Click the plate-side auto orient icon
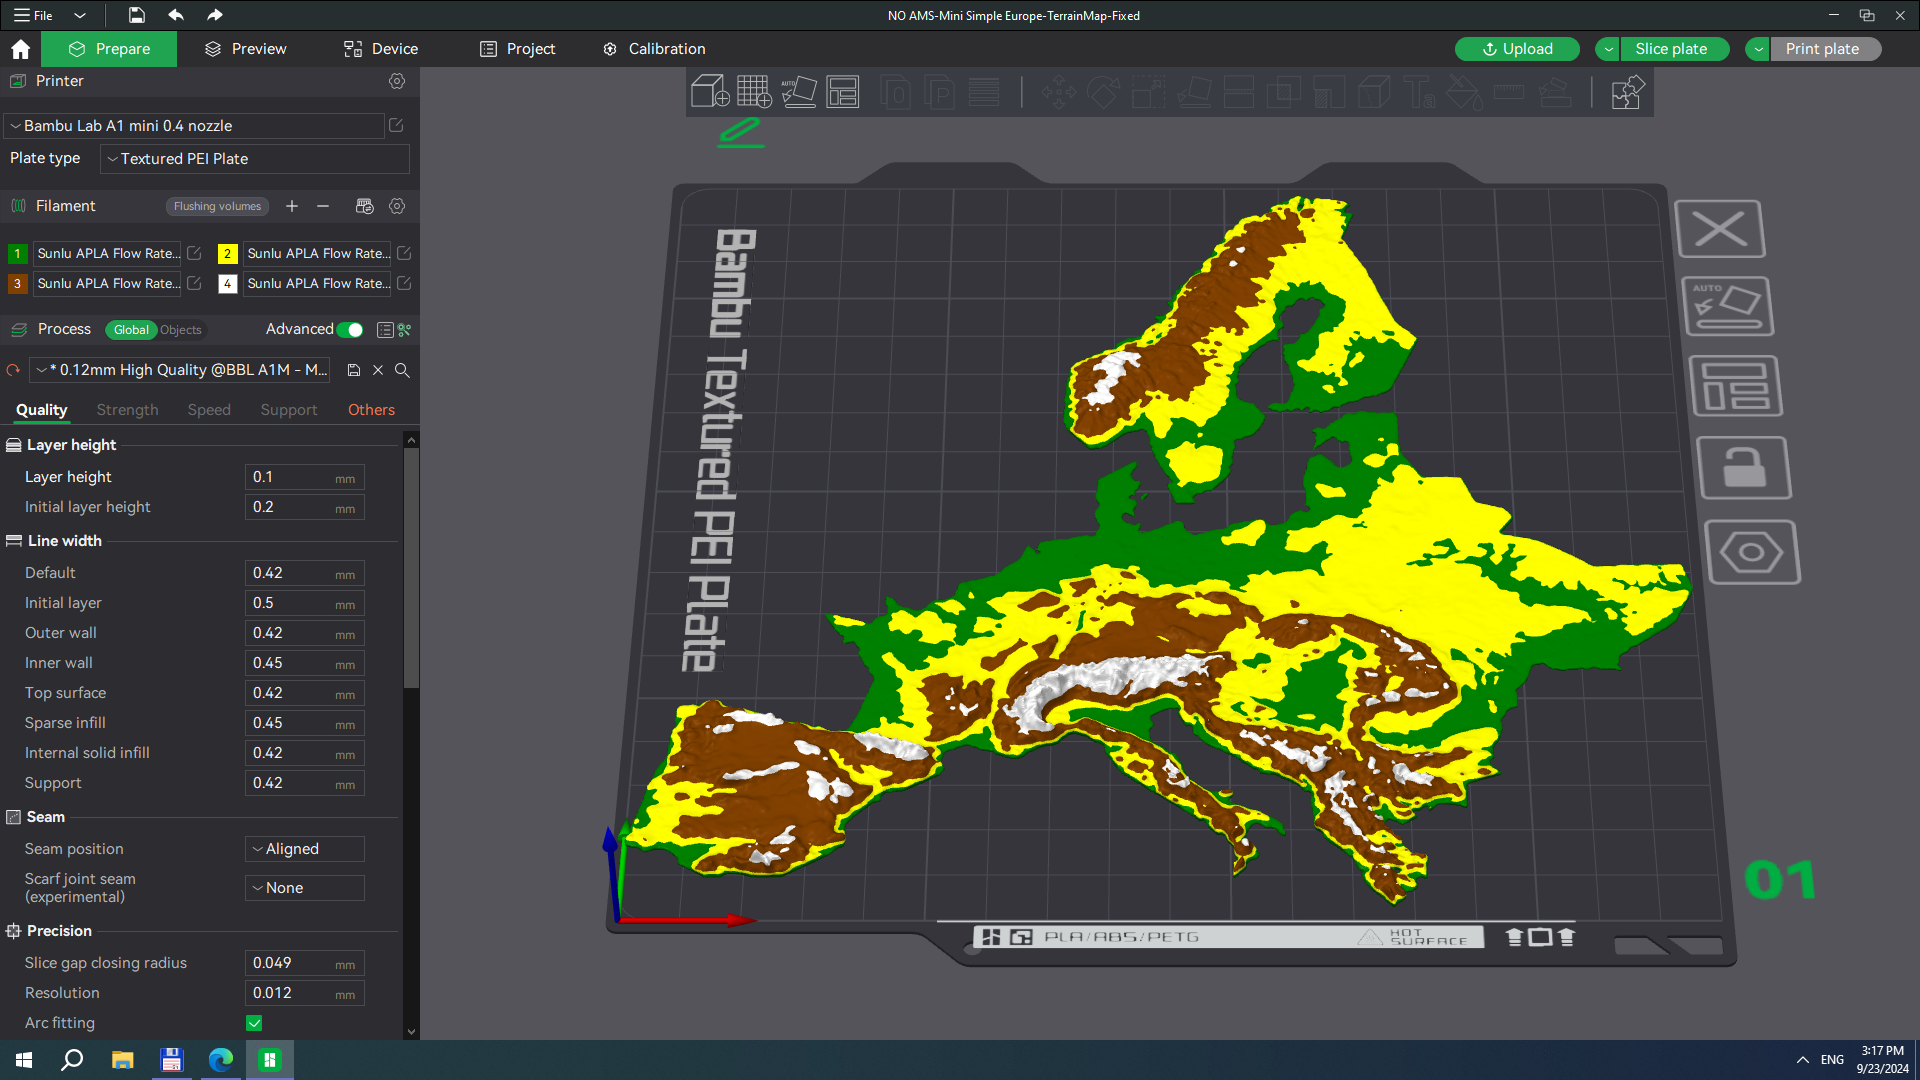The image size is (1920, 1080). tap(1727, 307)
